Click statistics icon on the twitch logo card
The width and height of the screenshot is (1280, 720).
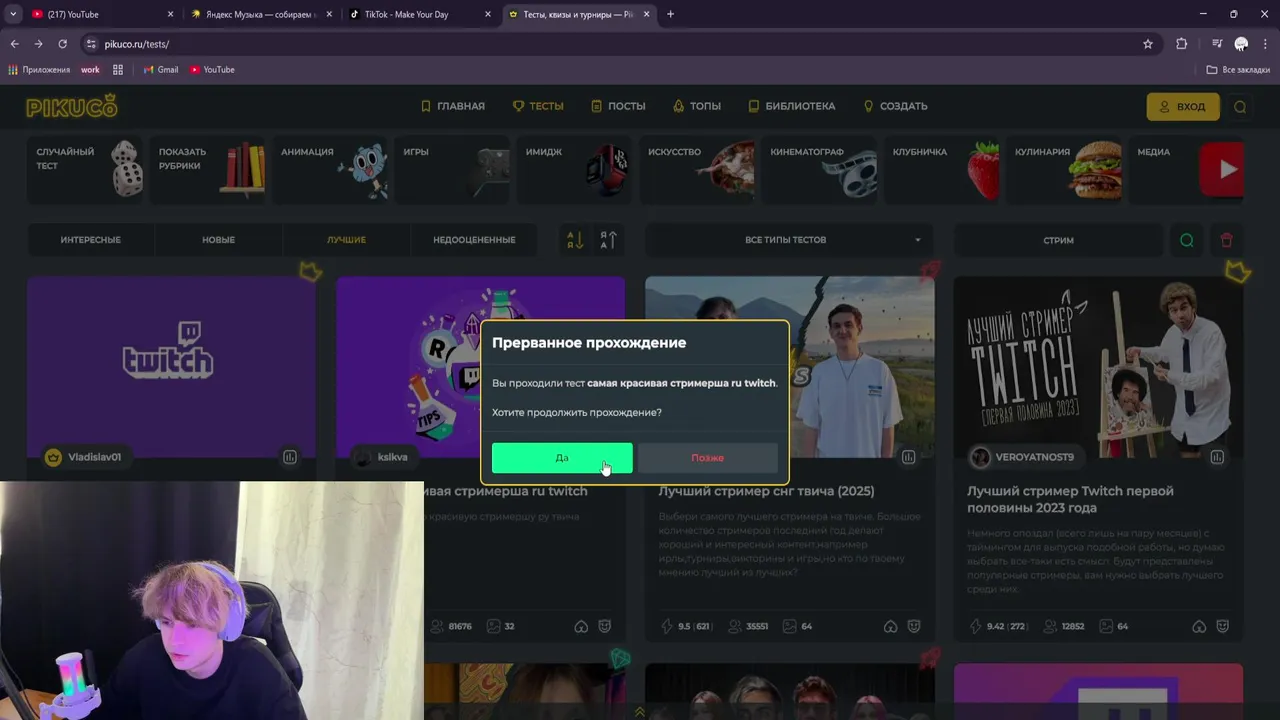[x=290, y=457]
